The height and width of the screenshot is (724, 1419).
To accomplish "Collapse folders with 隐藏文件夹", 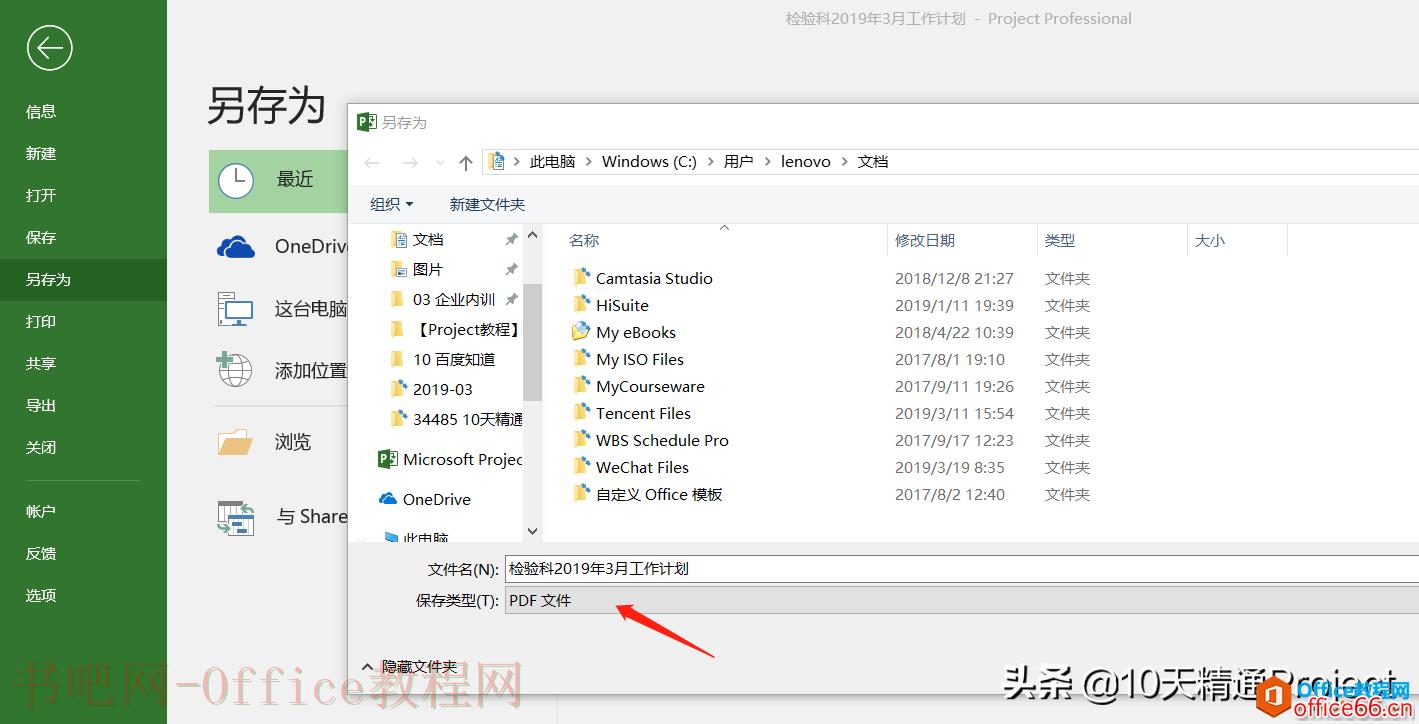I will [409, 667].
